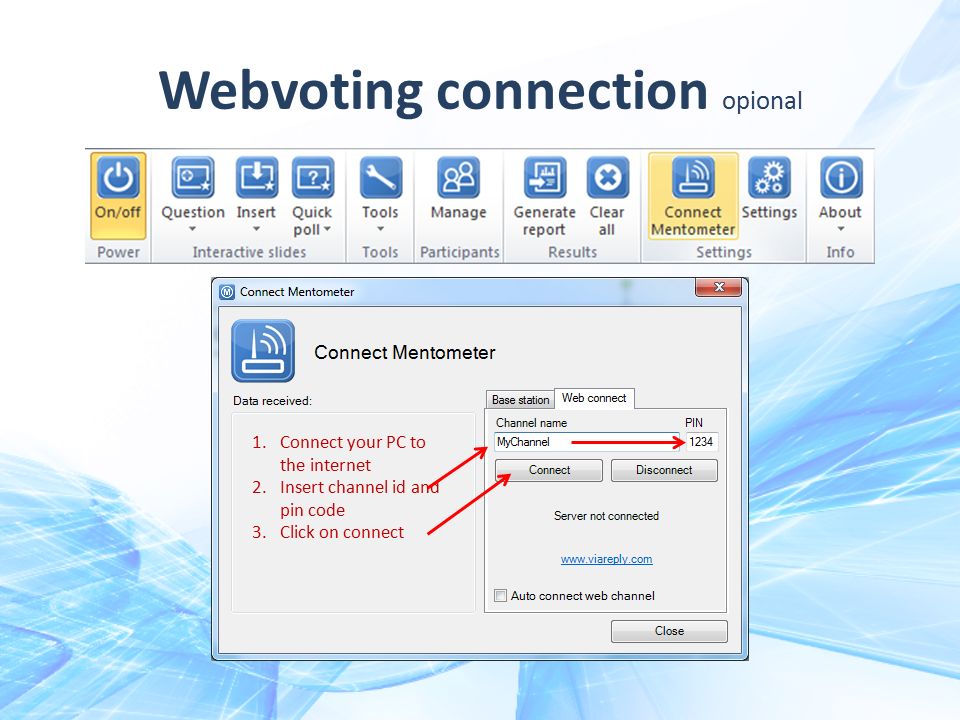Expand the Insert dropdown arrow

click(x=257, y=229)
